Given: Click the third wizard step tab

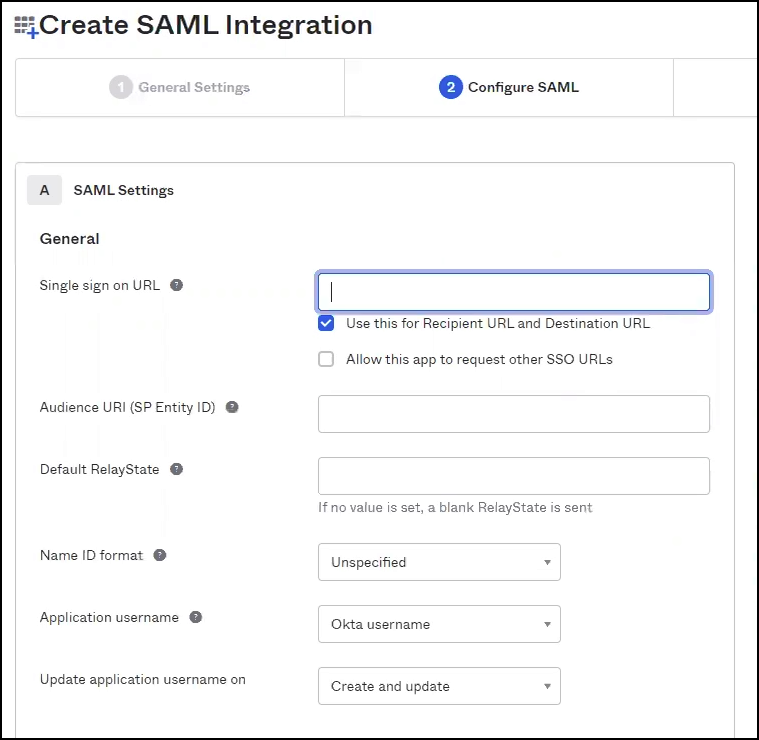Looking at the screenshot, I should 715,87.
